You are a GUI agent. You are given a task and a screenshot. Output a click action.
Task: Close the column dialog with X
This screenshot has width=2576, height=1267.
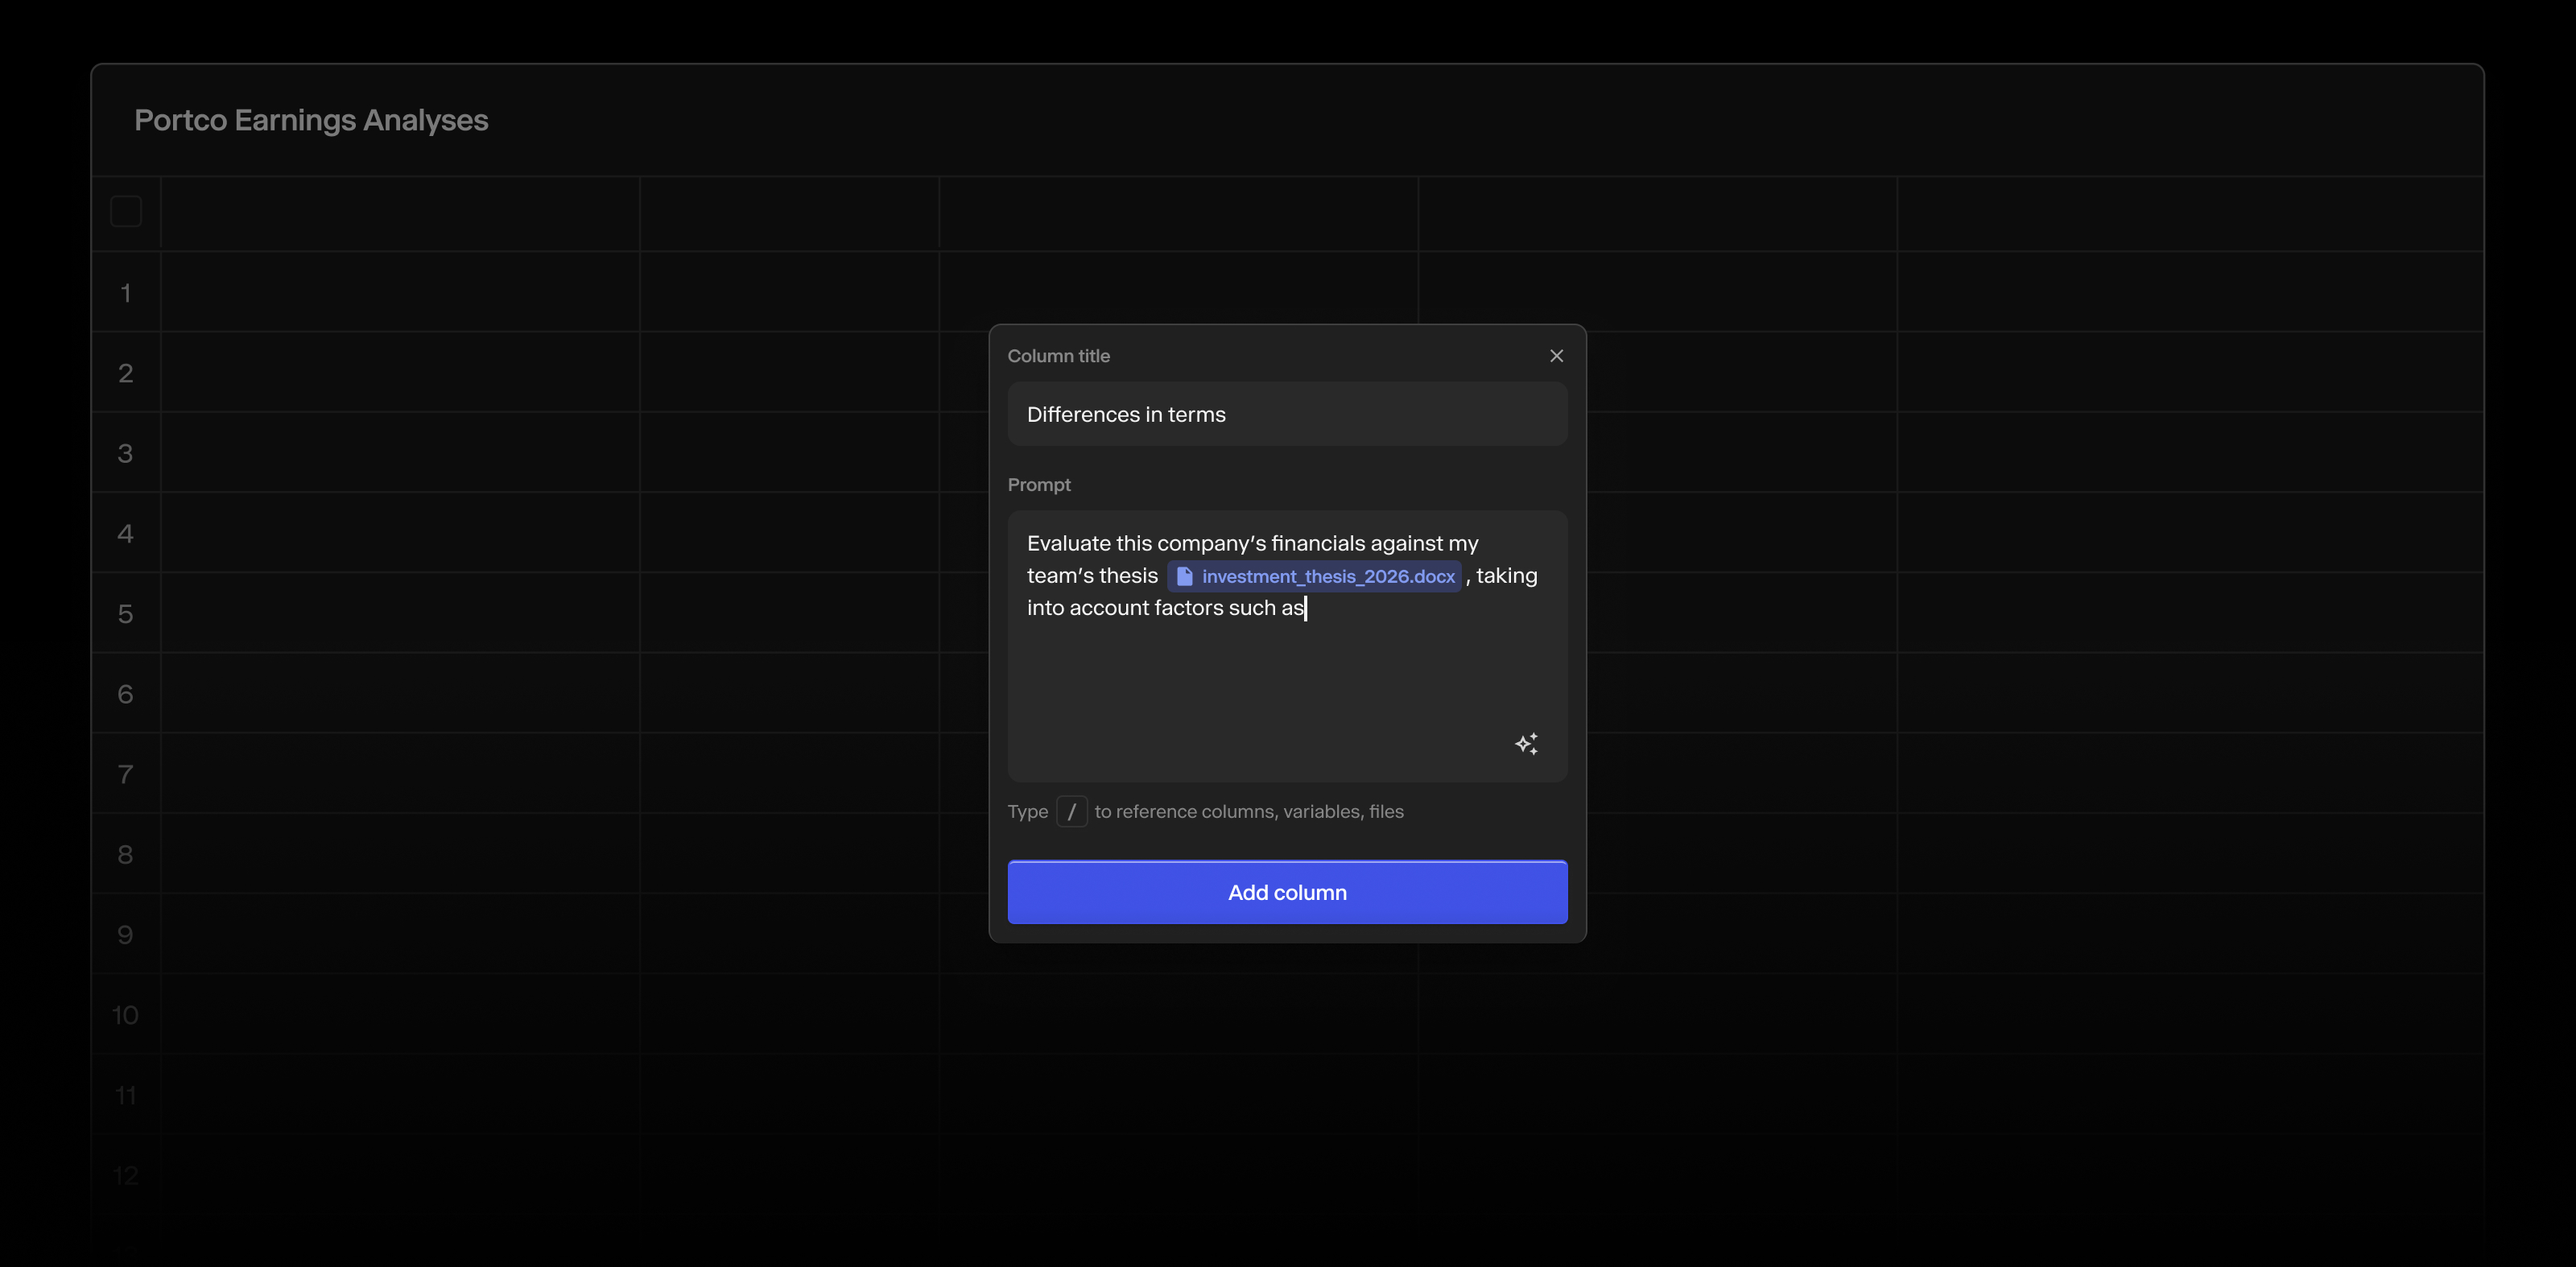click(1556, 356)
